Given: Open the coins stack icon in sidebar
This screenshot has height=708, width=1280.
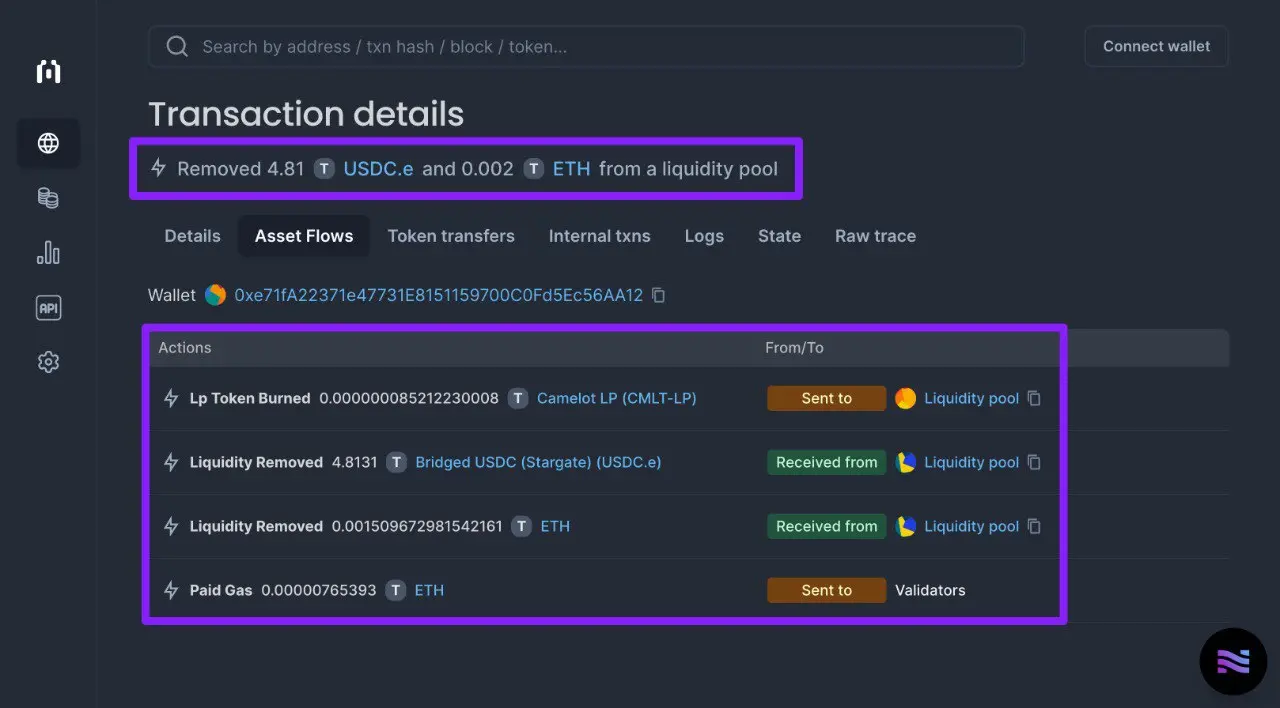Looking at the screenshot, I should point(48,198).
